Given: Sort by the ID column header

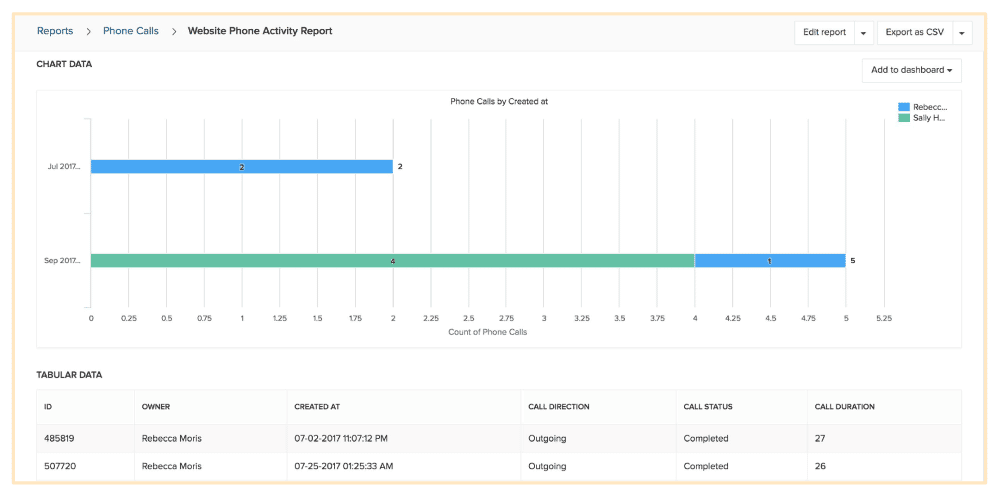Looking at the screenshot, I should tap(48, 407).
